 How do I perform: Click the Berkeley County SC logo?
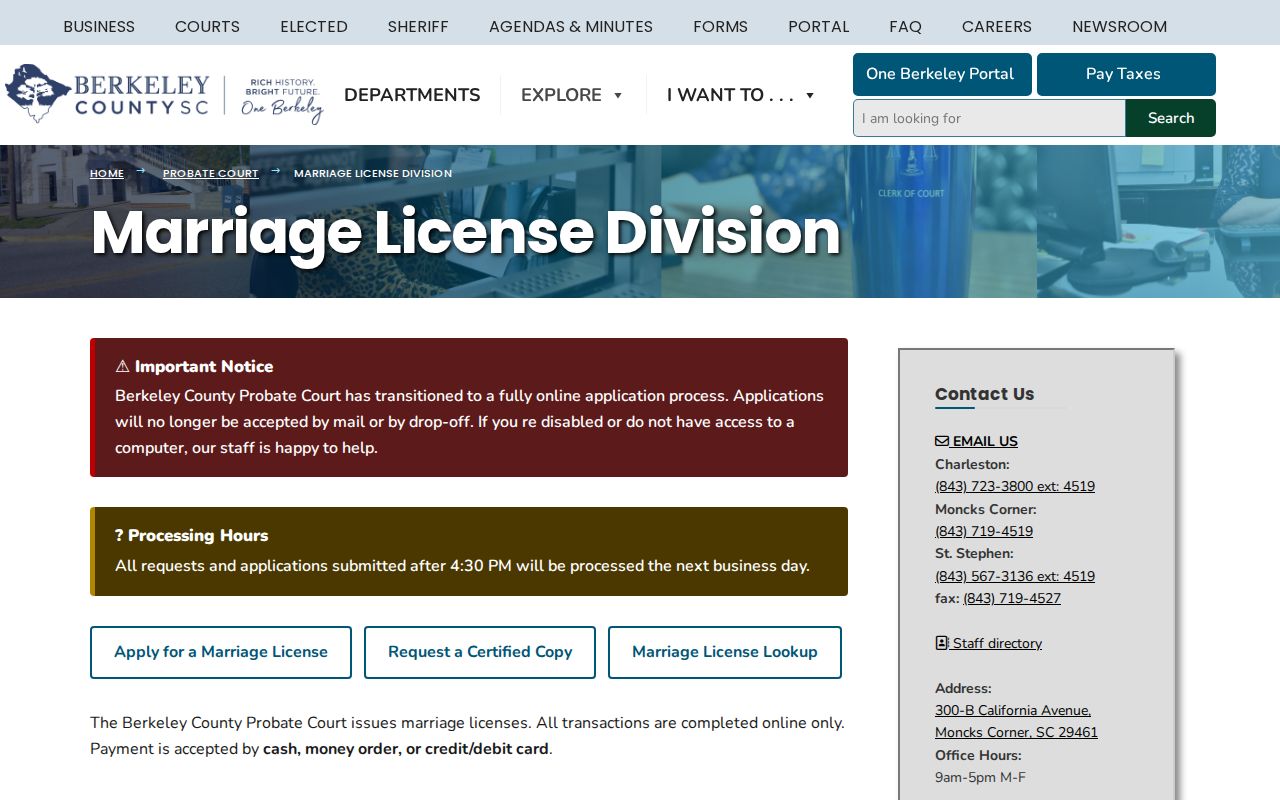click(x=164, y=94)
